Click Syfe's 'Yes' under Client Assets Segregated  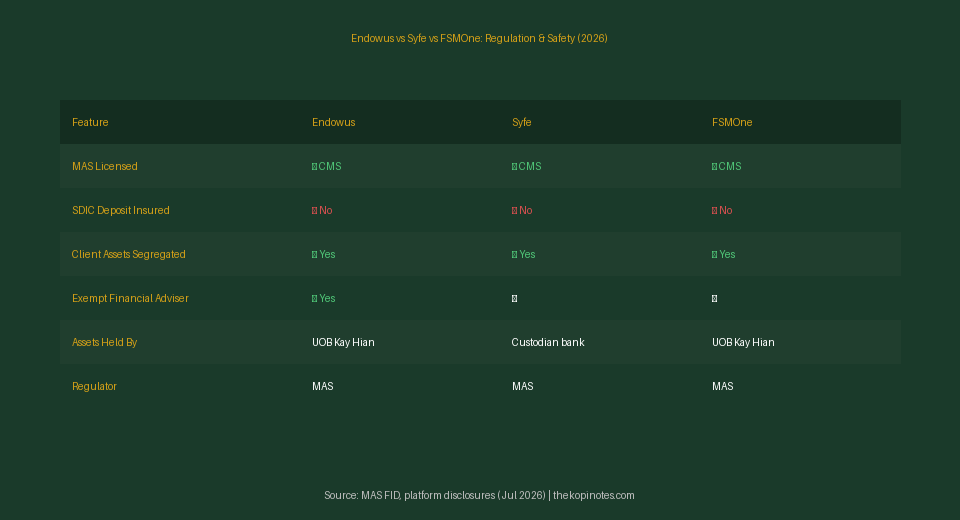pyautogui.click(x=523, y=255)
